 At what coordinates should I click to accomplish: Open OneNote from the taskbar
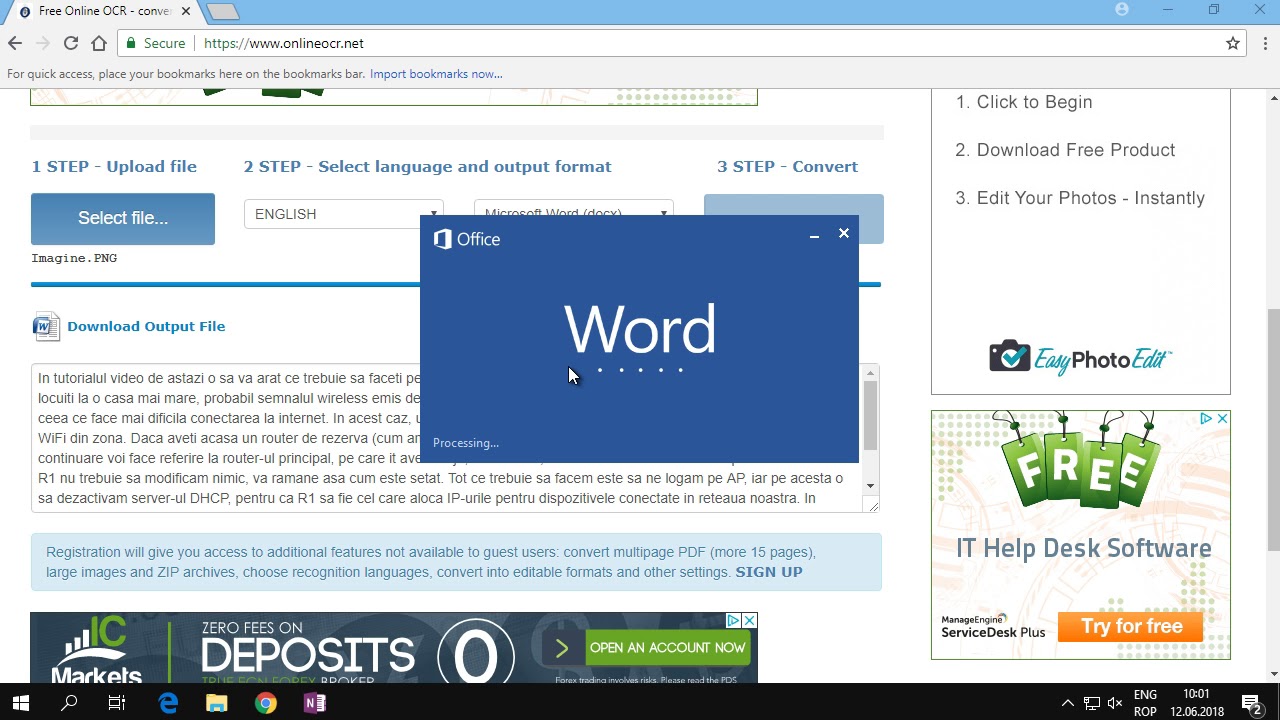coord(314,703)
